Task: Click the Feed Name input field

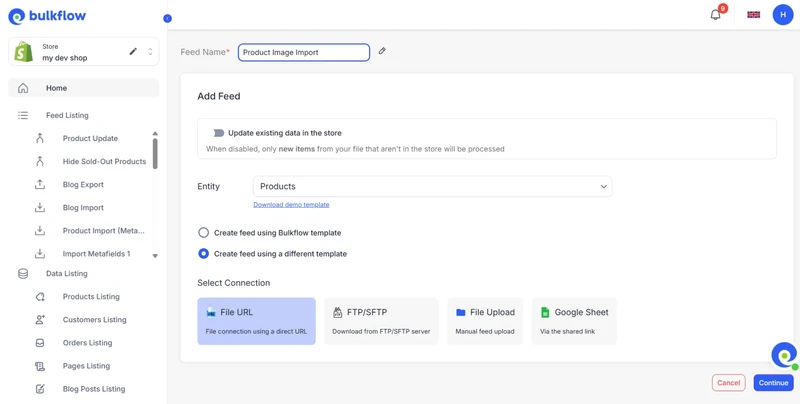Action: [x=304, y=52]
